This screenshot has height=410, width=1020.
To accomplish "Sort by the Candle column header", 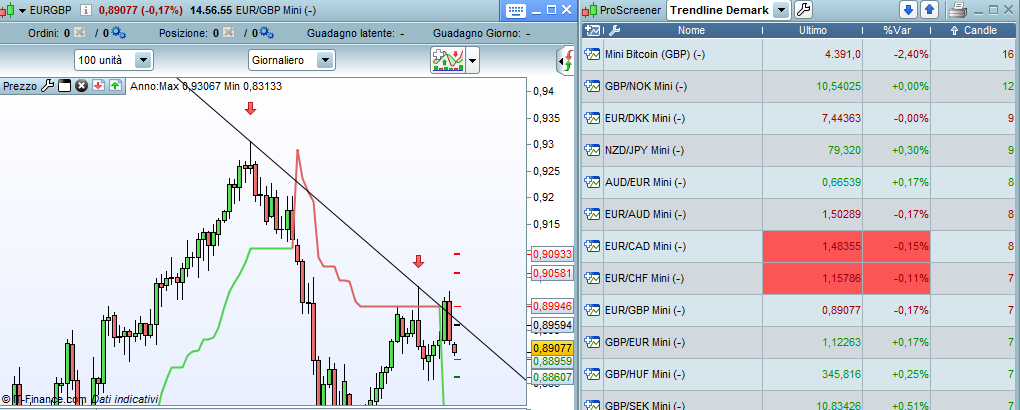I will [x=974, y=30].
